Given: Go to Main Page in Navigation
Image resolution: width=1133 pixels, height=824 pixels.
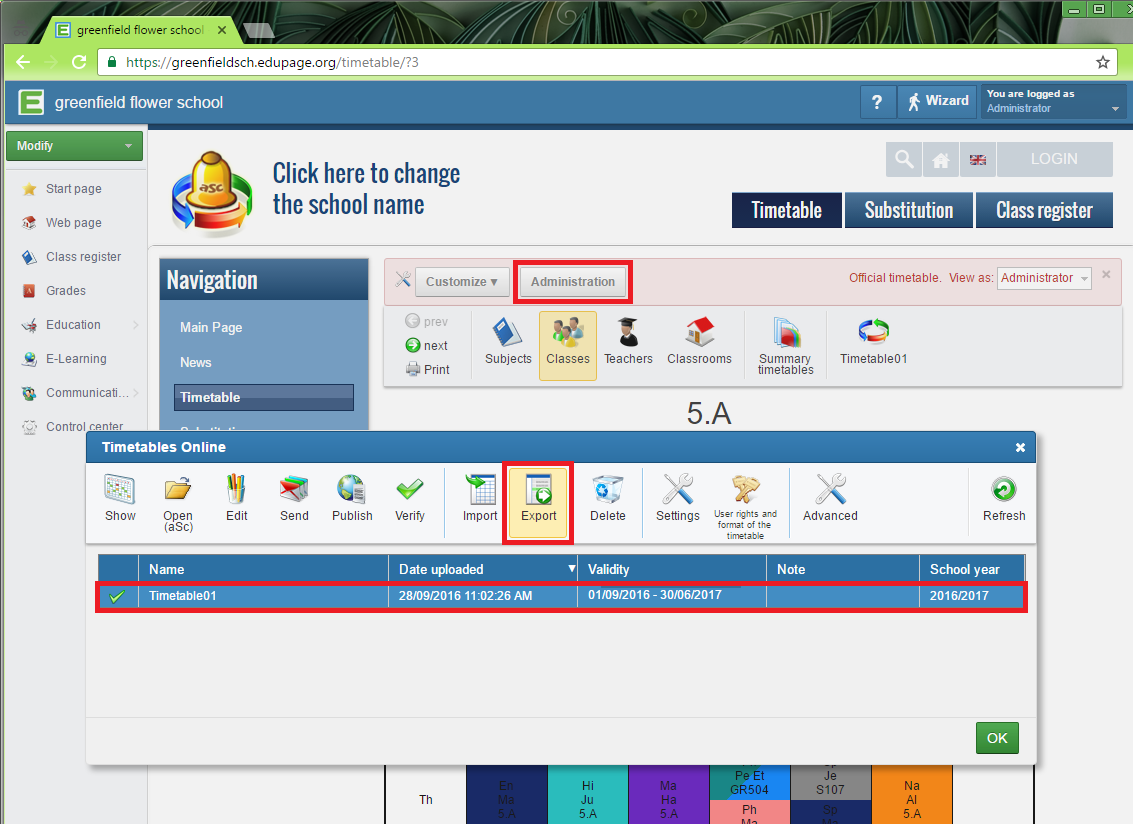Looking at the screenshot, I should point(211,327).
